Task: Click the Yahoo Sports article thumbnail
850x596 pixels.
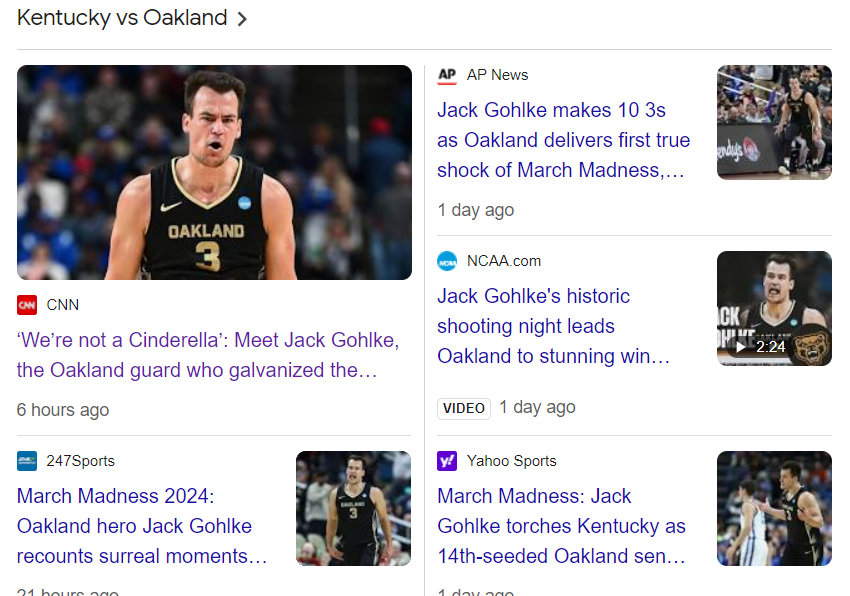Action: click(774, 508)
